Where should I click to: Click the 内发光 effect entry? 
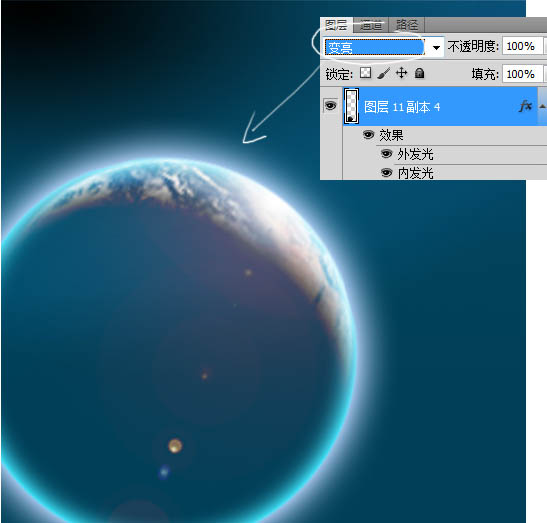415,173
